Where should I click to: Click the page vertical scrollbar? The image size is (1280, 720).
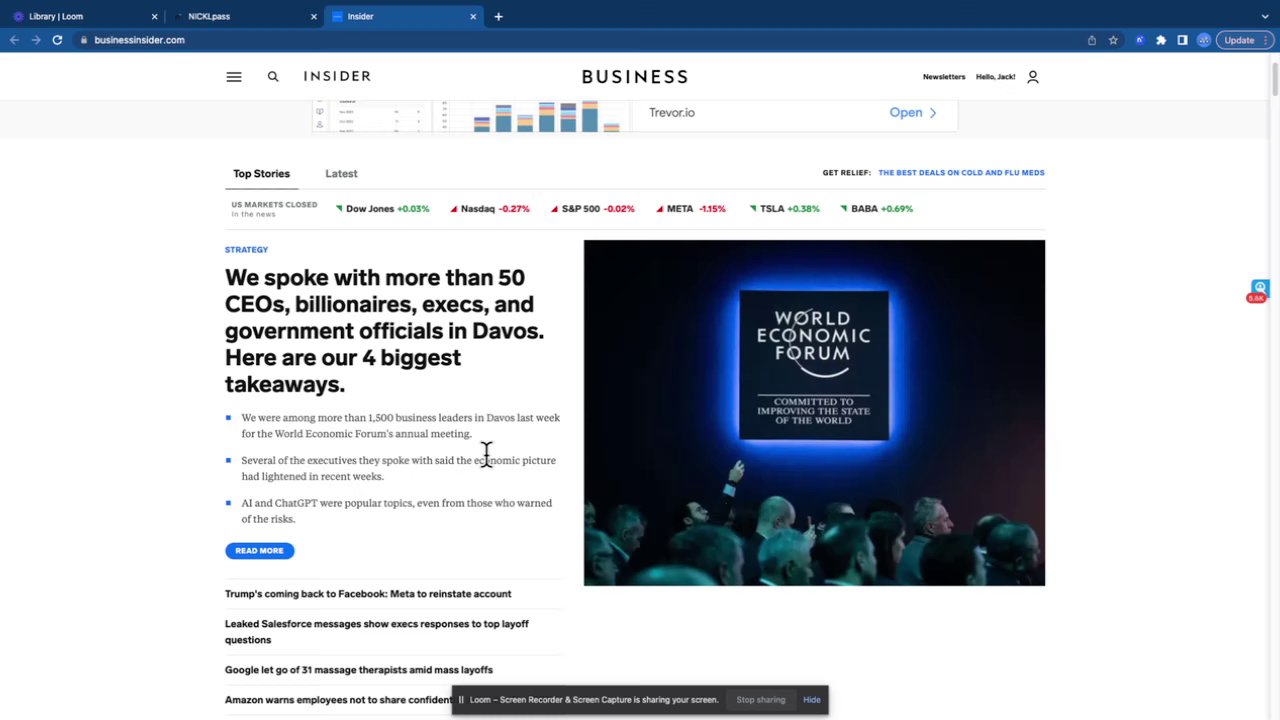(x=1274, y=80)
